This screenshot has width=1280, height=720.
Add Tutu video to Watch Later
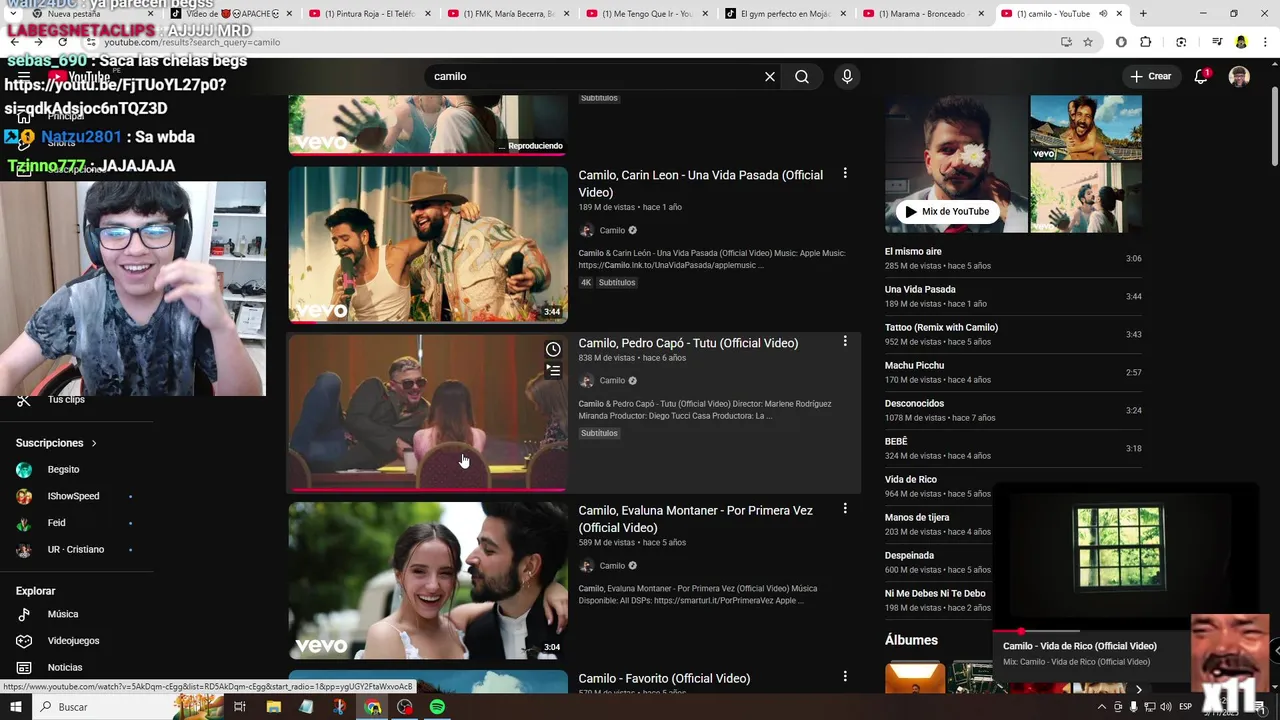(553, 349)
